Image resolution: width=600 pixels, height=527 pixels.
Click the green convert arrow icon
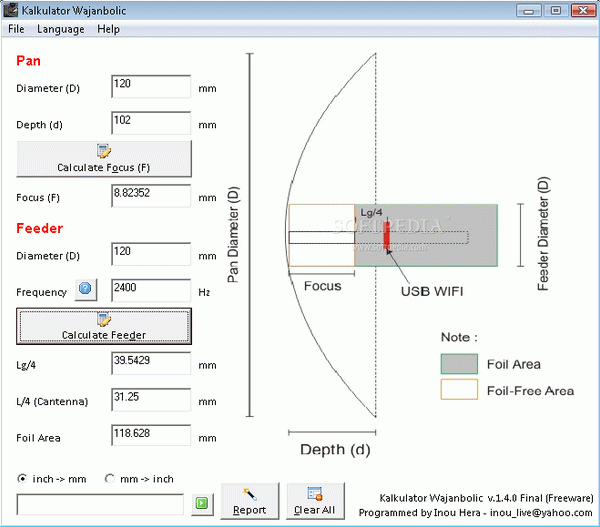pyautogui.click(x=201, y=503)
